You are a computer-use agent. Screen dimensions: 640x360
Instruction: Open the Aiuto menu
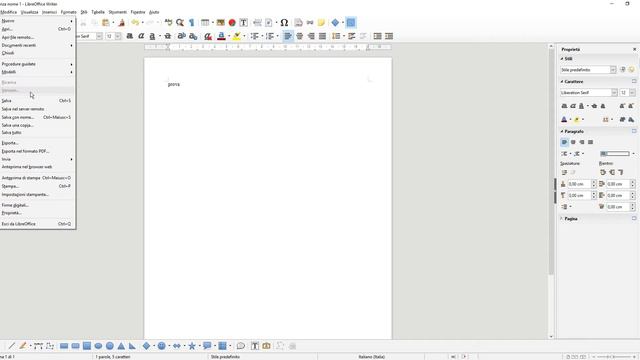click(154, 12)
